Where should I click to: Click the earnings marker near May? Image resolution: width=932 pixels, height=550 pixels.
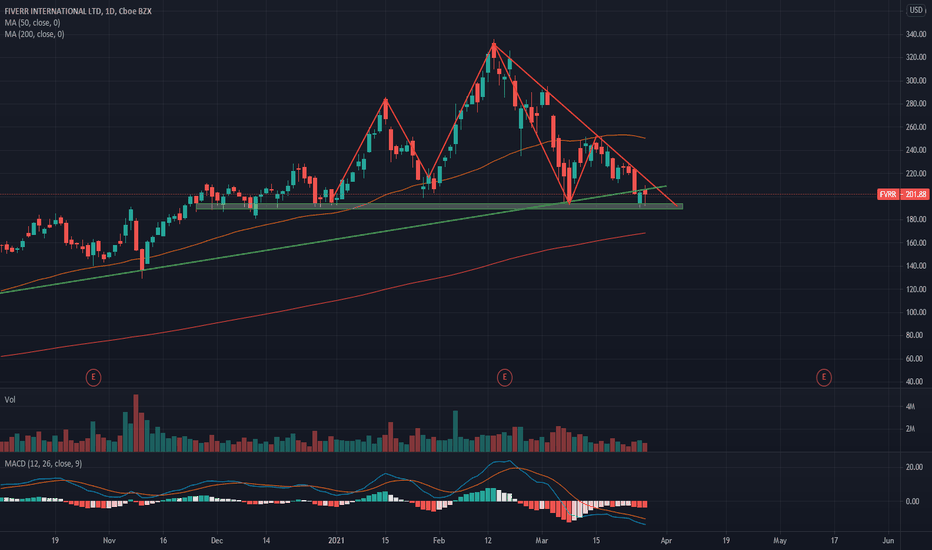tap(824, 377)
